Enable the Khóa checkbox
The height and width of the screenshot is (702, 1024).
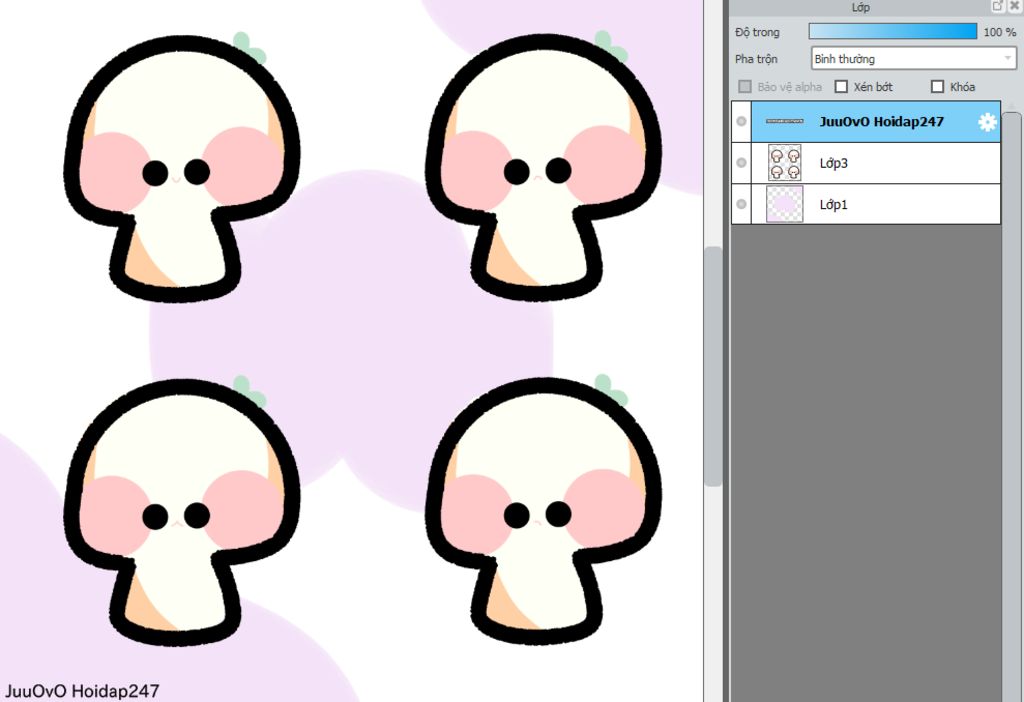(938, 86)
